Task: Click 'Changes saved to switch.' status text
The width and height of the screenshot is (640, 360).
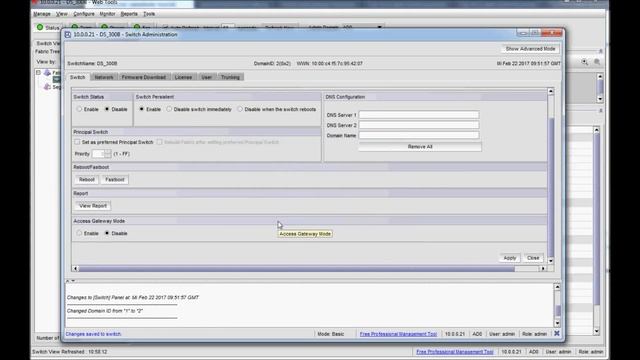Action: (93, 334)
